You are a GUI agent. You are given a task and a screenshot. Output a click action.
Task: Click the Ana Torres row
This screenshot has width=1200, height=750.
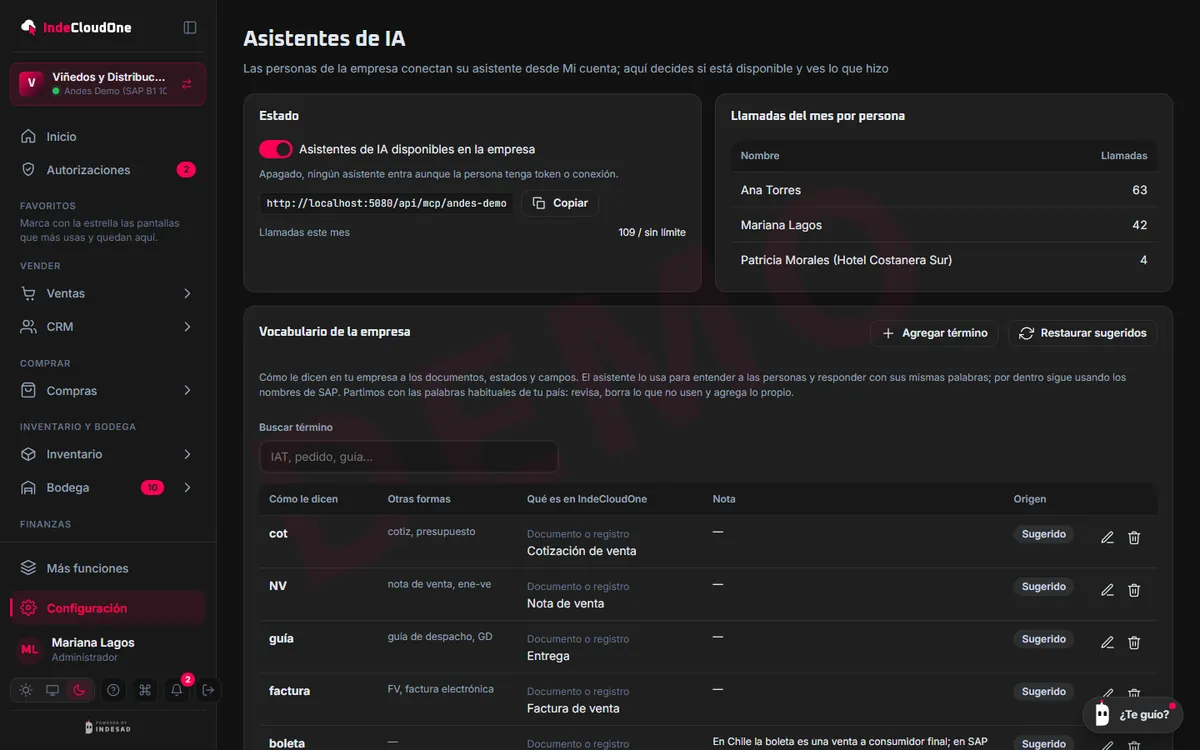point(944,190)
